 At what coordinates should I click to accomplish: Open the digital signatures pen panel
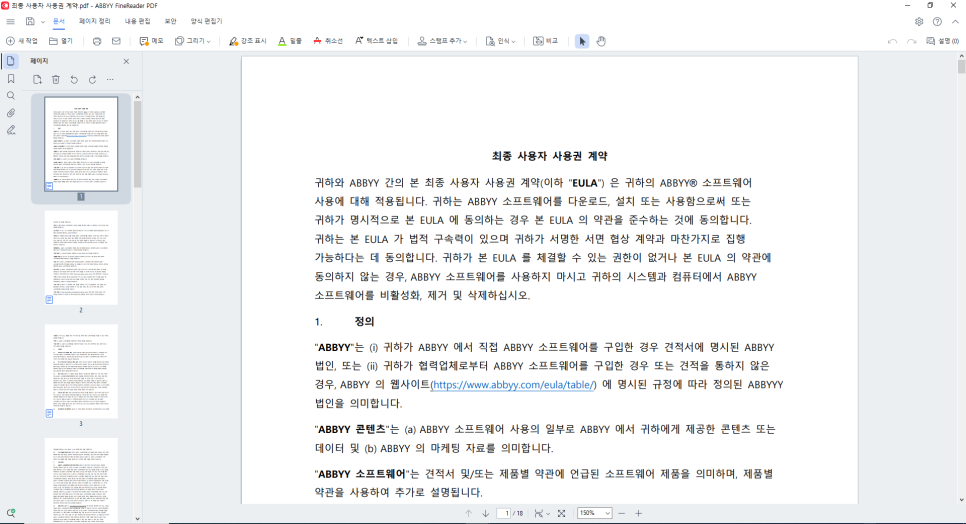10,131
